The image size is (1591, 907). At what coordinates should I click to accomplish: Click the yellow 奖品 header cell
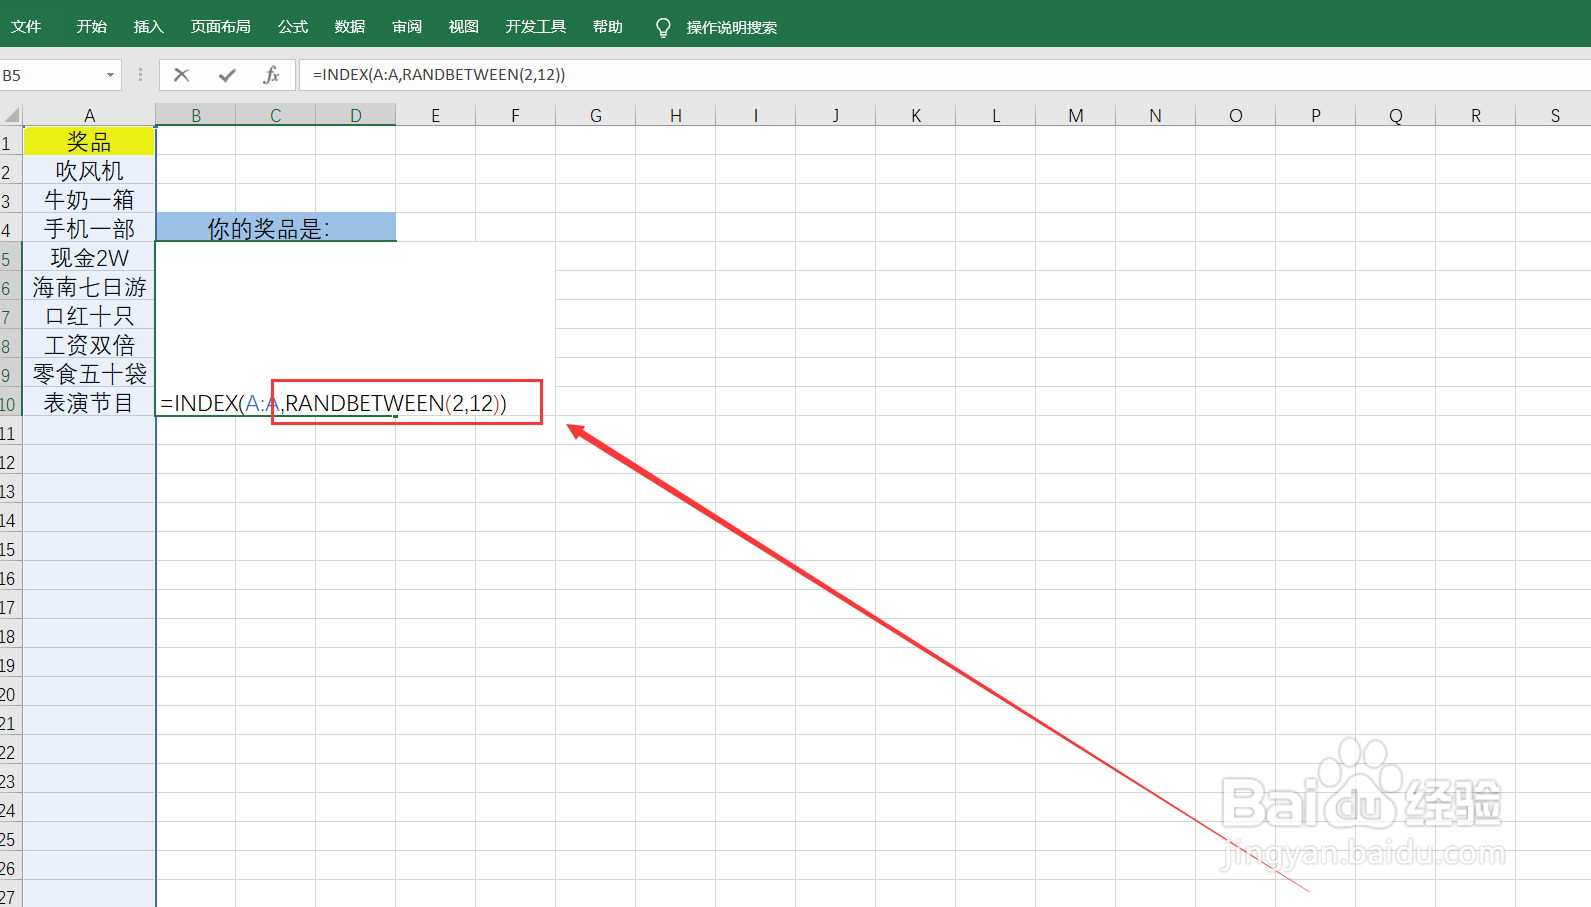(89, 142)
